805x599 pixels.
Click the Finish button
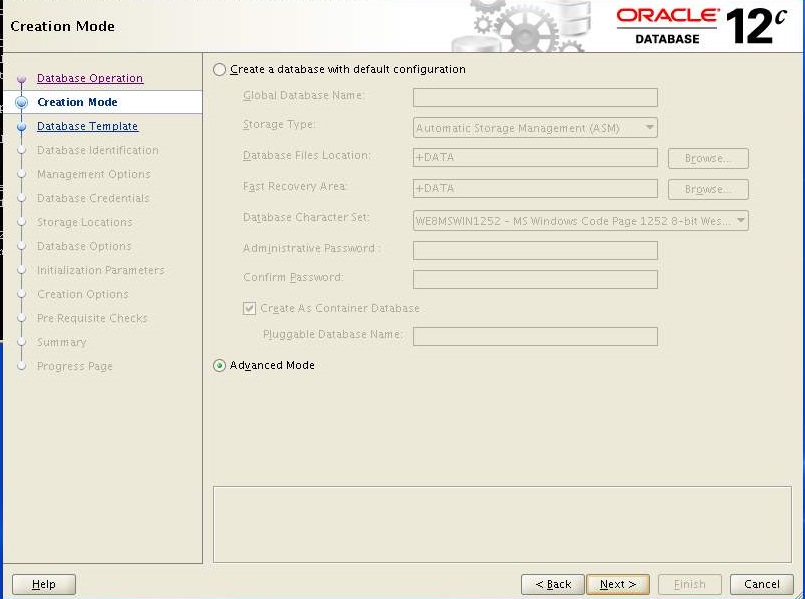click(689, 584)
